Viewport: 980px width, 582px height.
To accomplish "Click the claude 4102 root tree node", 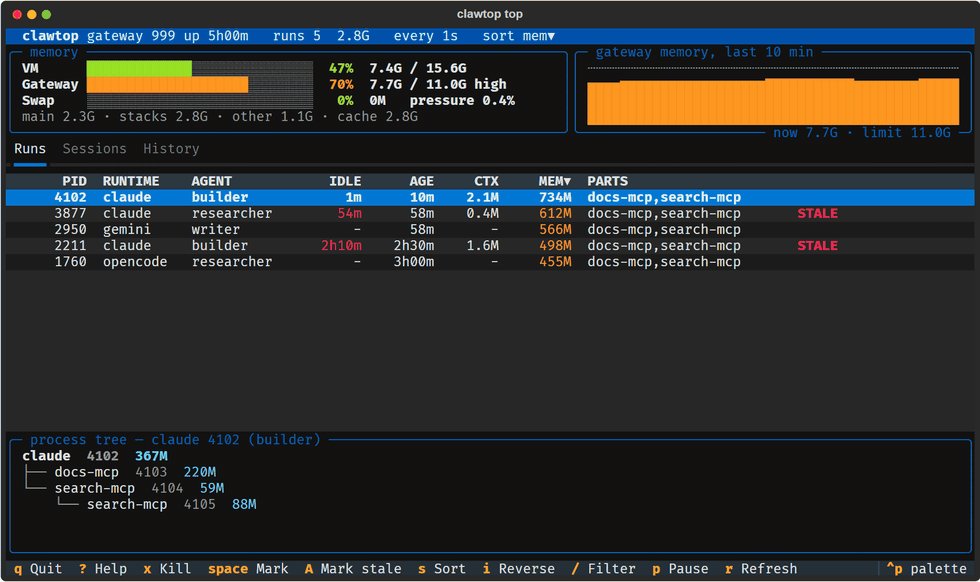I will click(x=95, y=456).
